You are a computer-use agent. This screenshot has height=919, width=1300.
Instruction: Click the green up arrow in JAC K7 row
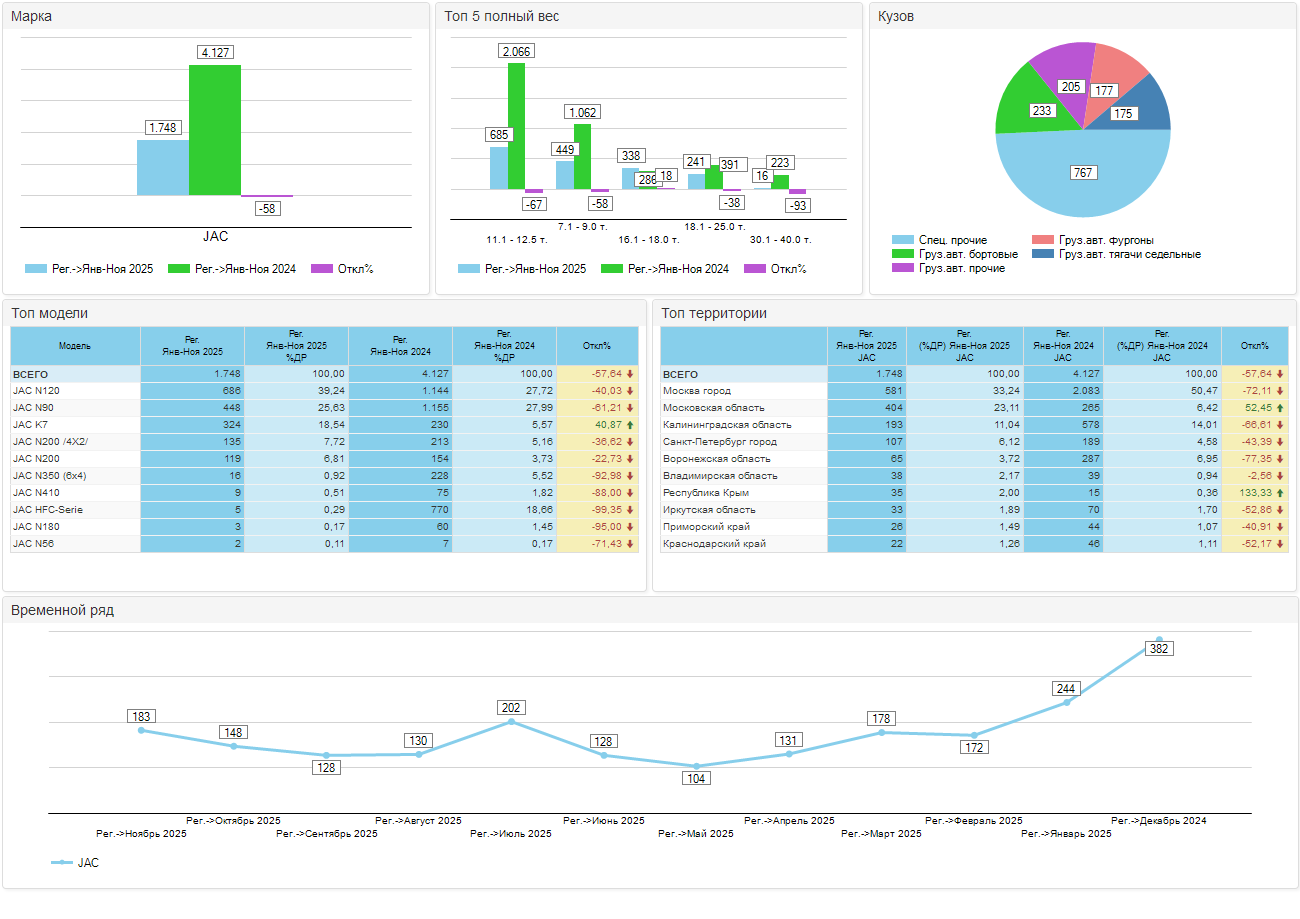tap(630, 425)
